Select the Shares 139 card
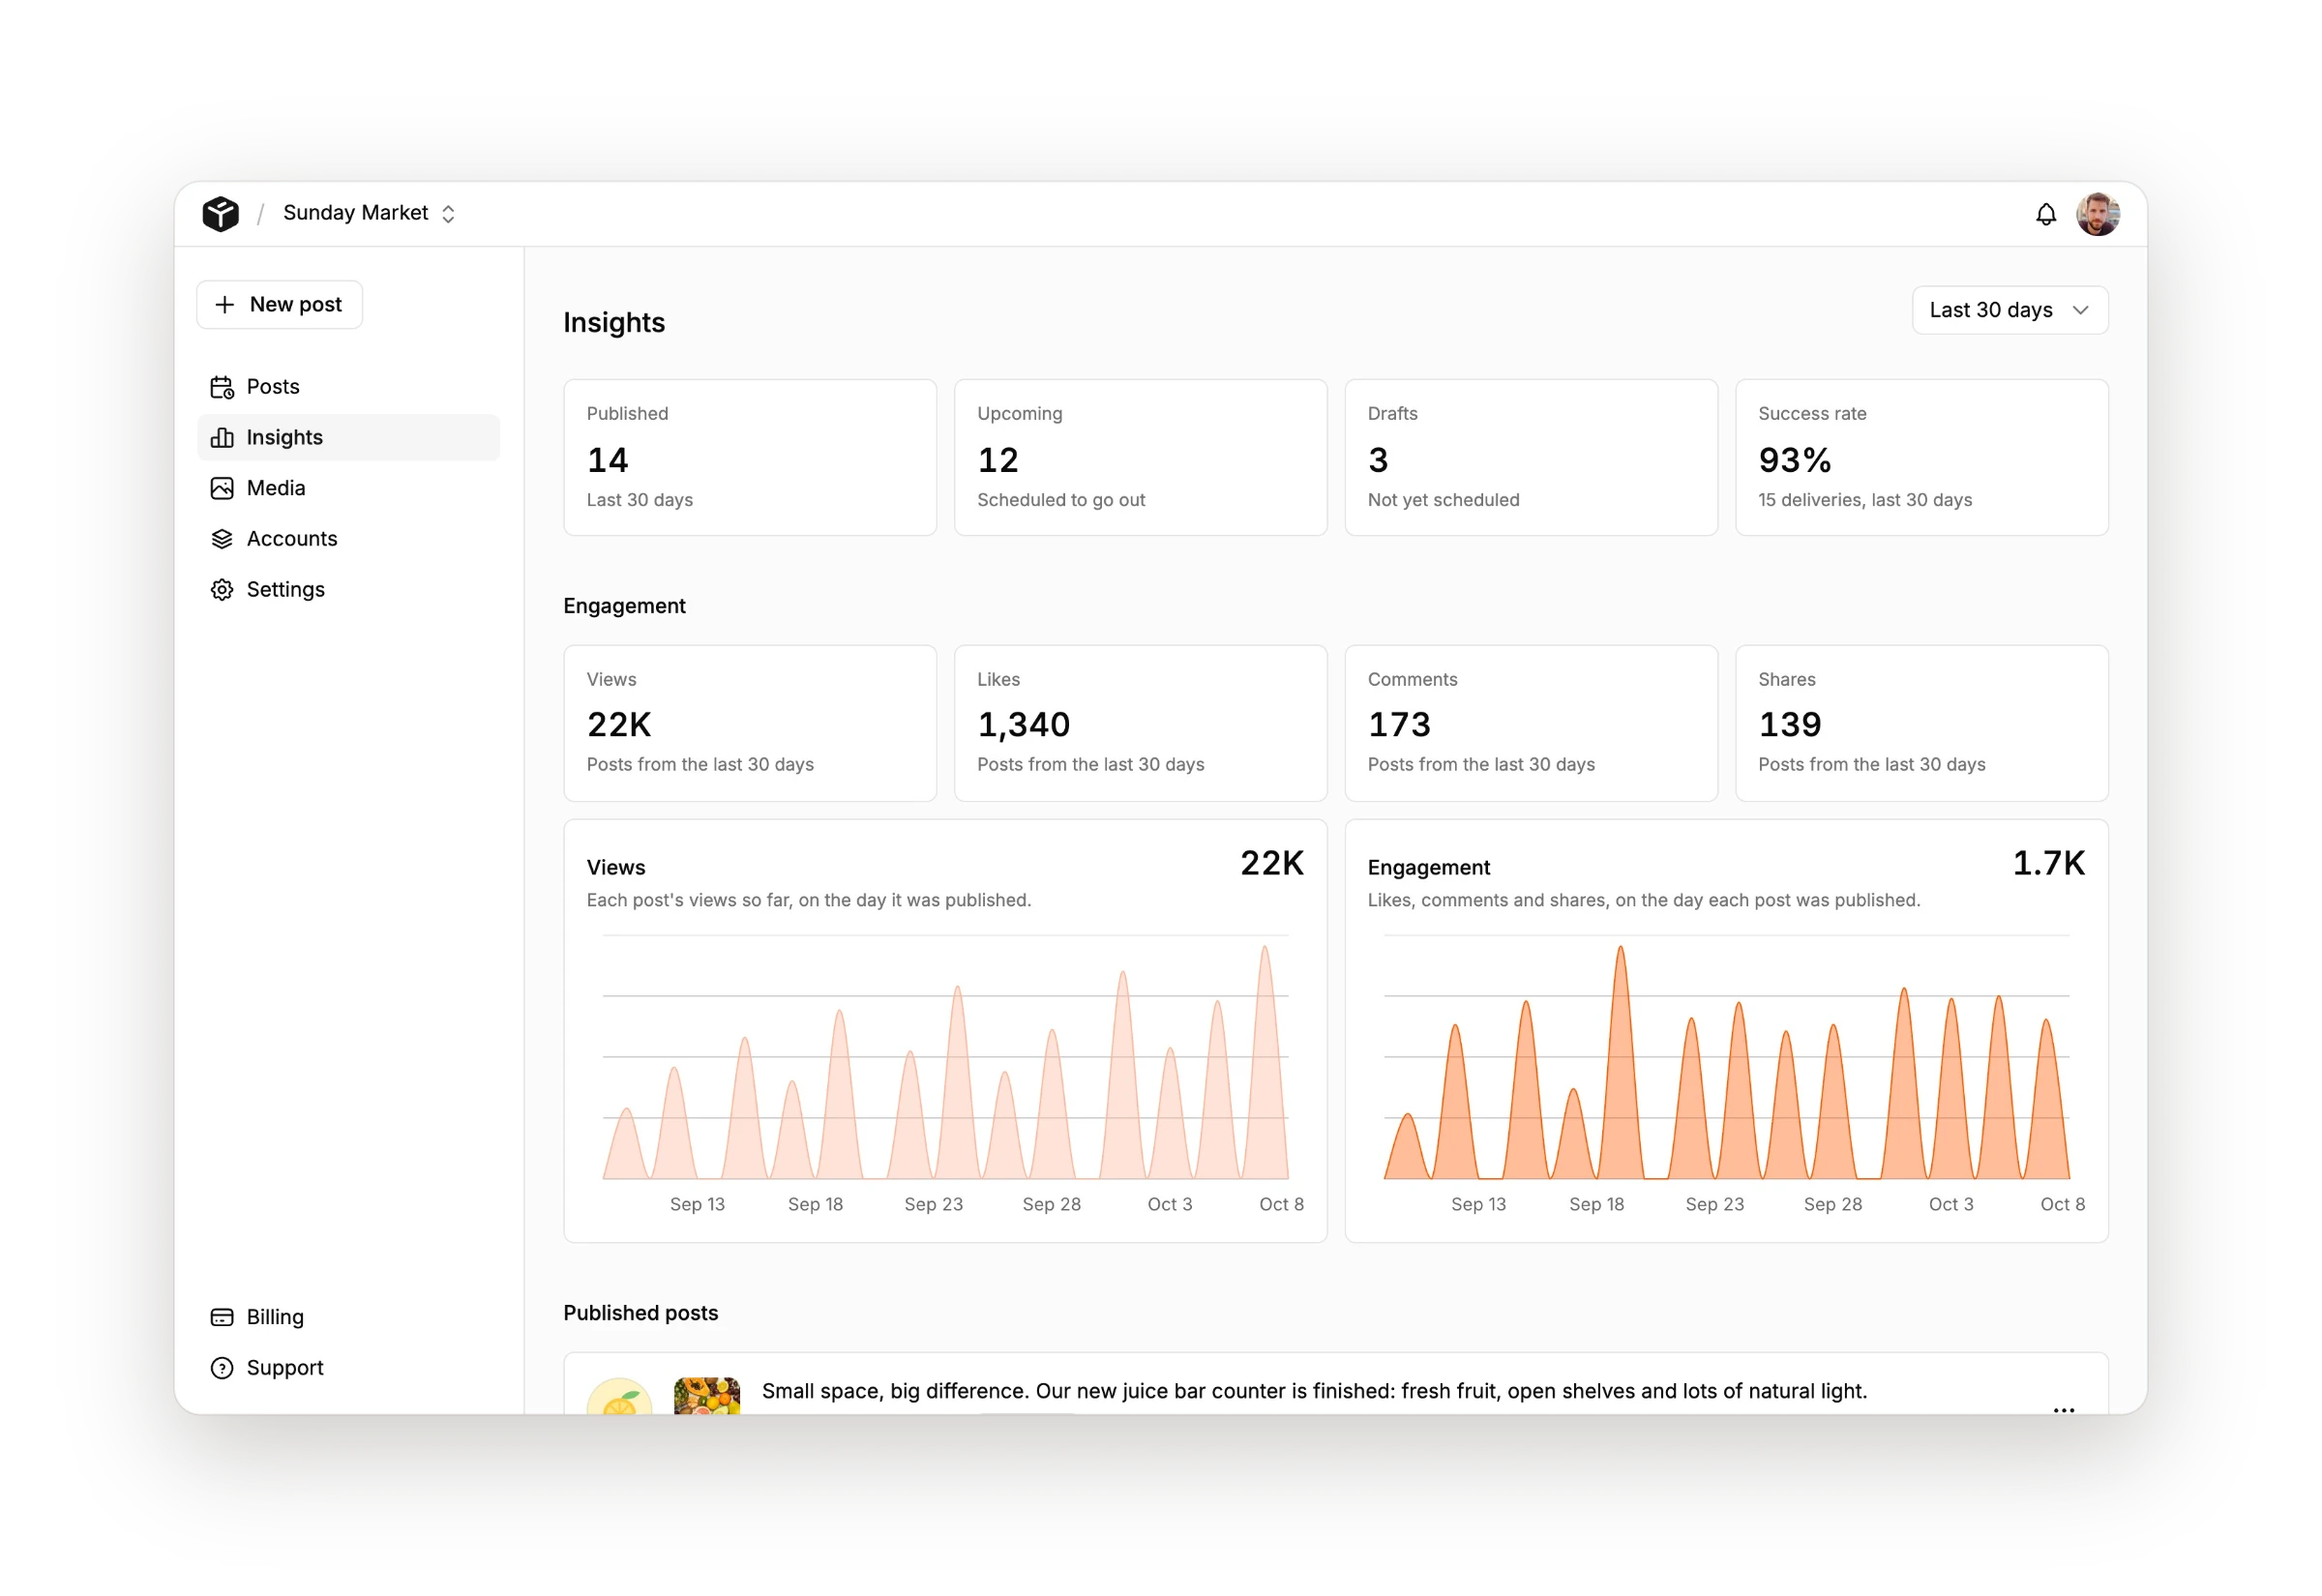 coord(1921,723)
